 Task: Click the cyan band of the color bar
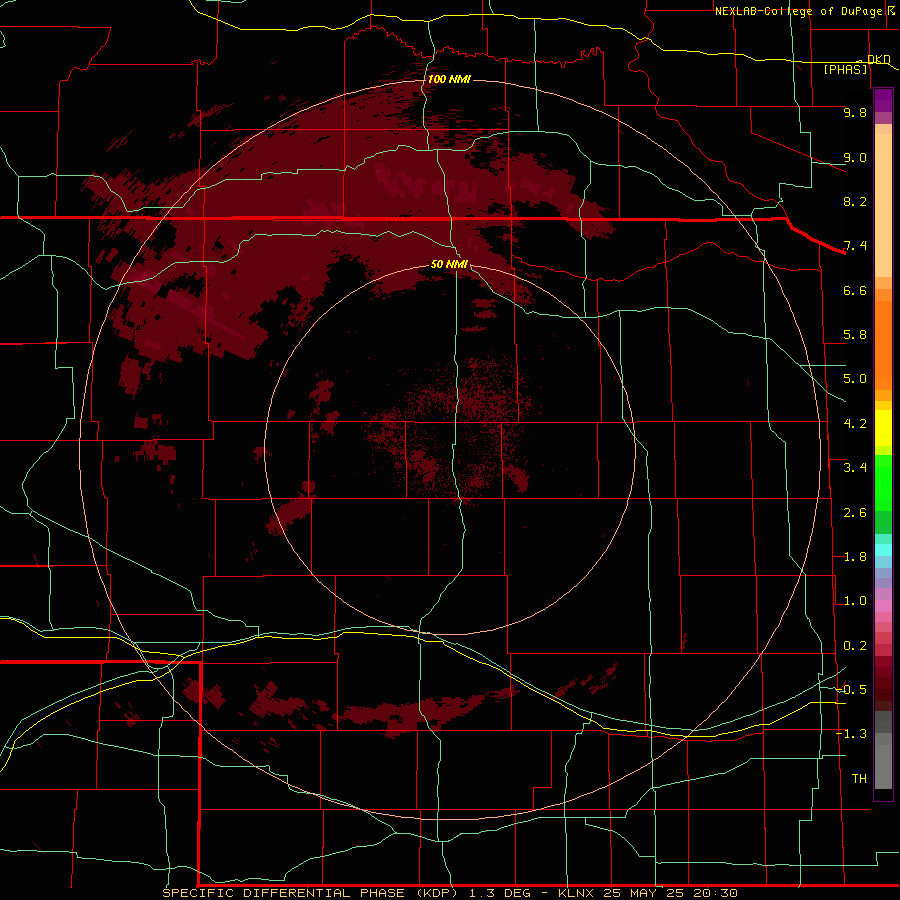coord(883,549)
